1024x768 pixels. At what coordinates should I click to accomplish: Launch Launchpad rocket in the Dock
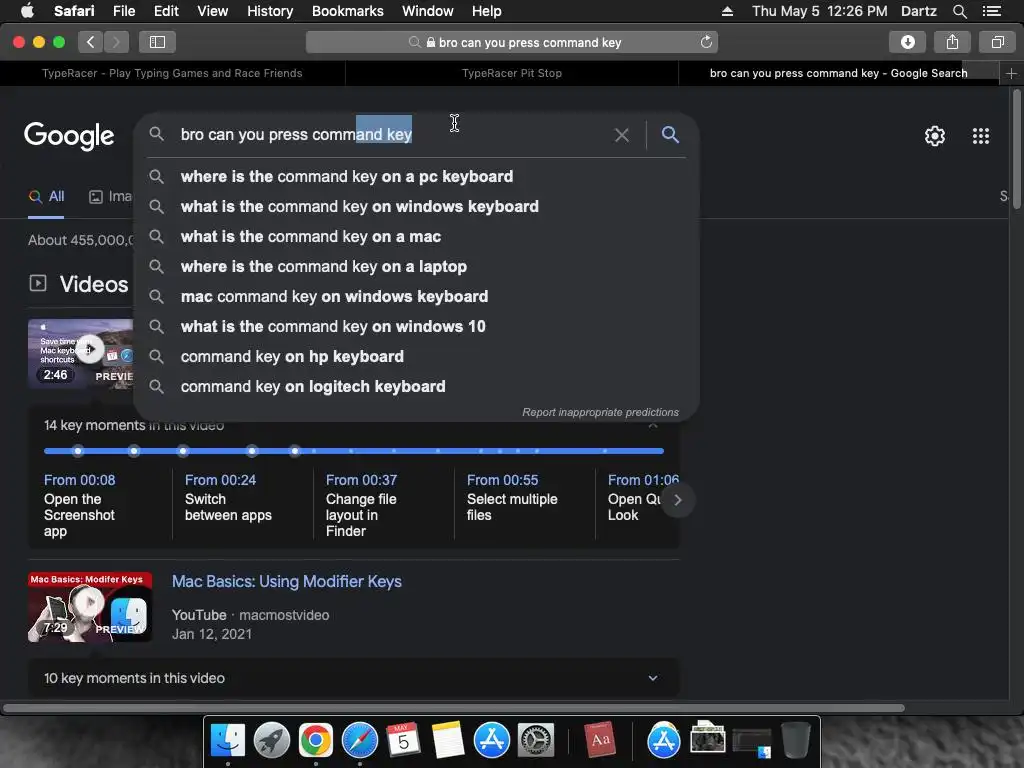coord(271,741)
